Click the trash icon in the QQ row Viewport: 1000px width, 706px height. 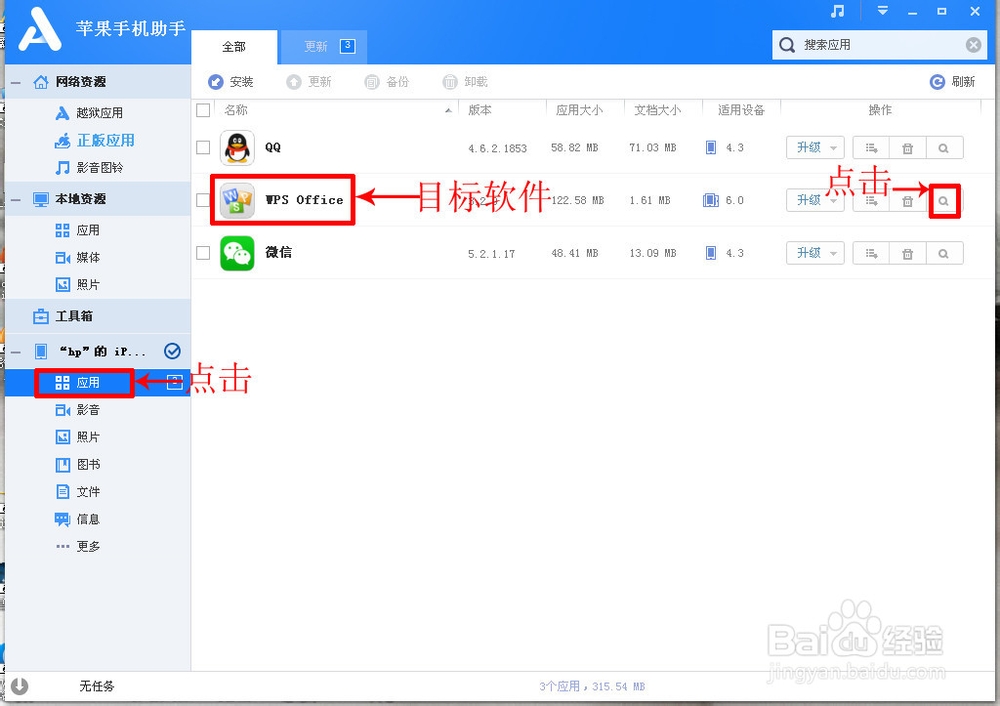907,147
